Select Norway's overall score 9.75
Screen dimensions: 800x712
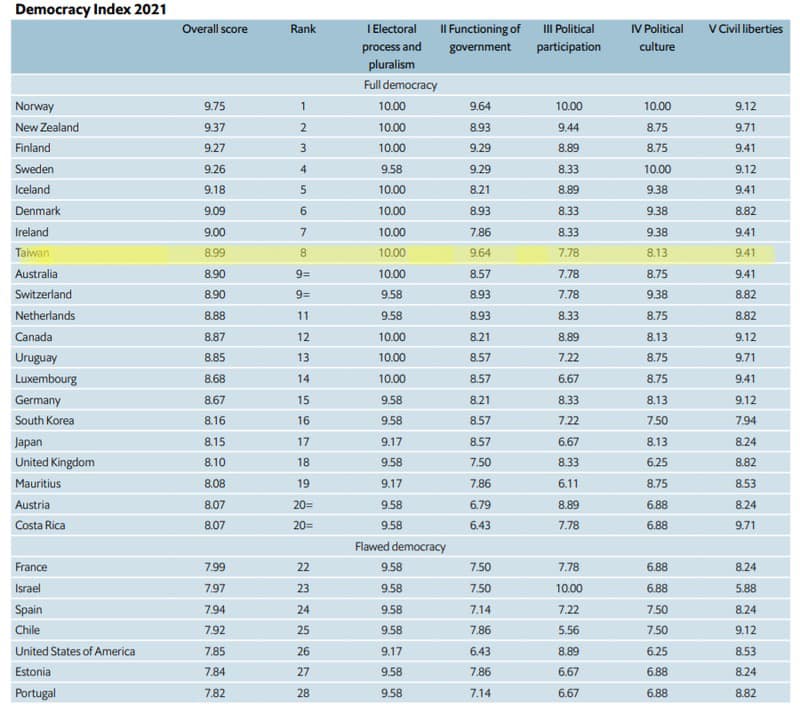pos(215,106)
